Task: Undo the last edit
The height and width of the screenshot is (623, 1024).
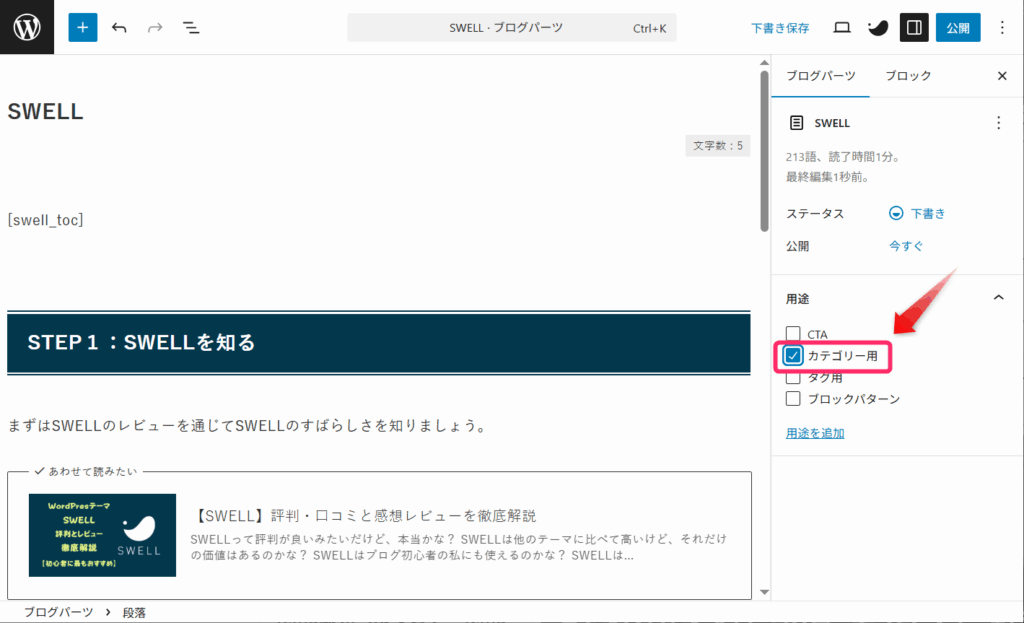Action: point(119,27)
